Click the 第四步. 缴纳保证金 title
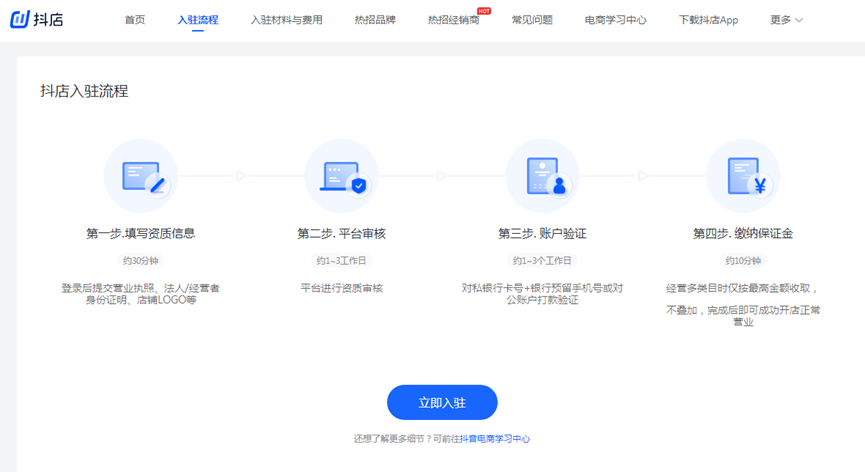The width and height of the screenshot is (865, 472). point(743,234)
